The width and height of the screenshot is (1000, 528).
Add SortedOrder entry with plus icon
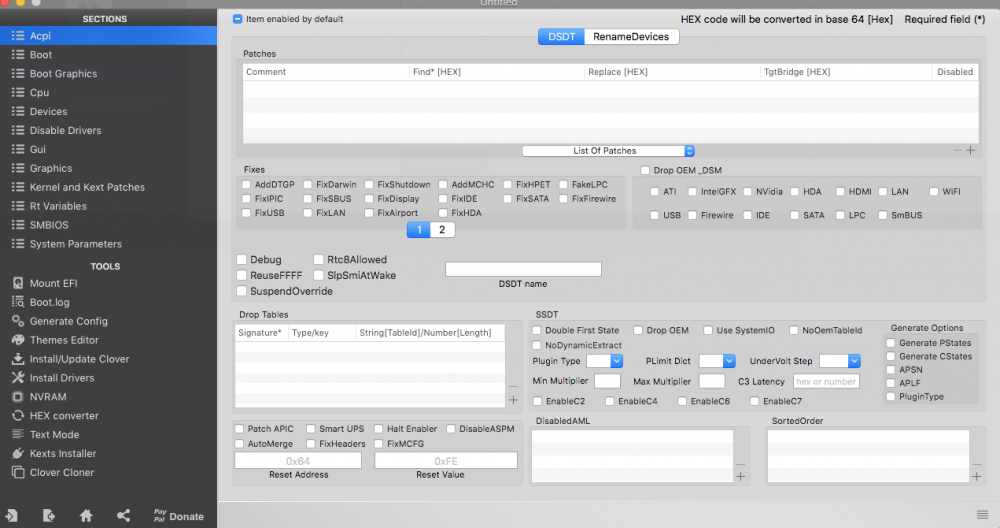pyautogui.click(x=976, y=476)
